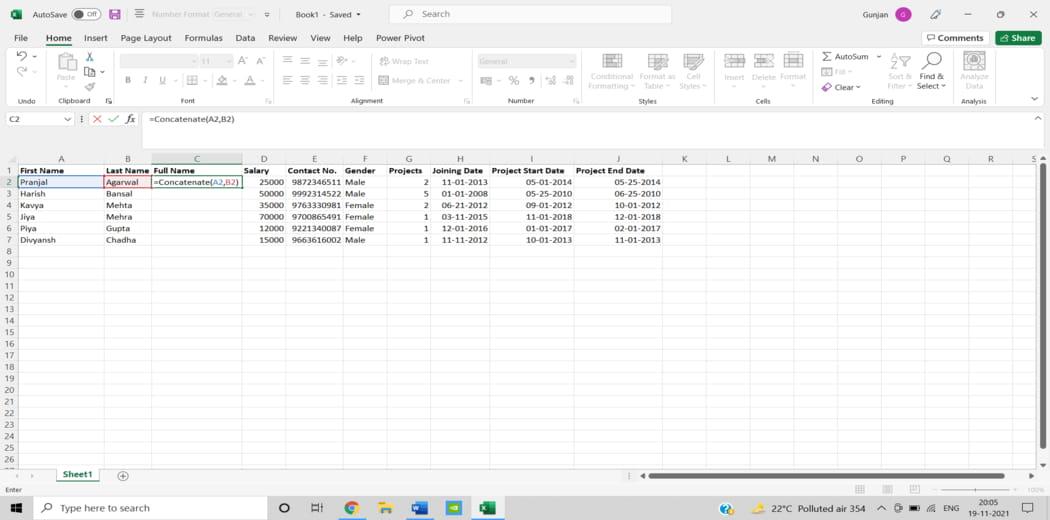Viewport: 1050px width, 520px height.
Task: Switch to the Insert tab
Action: pyautogui.click(x=96, y=38)
